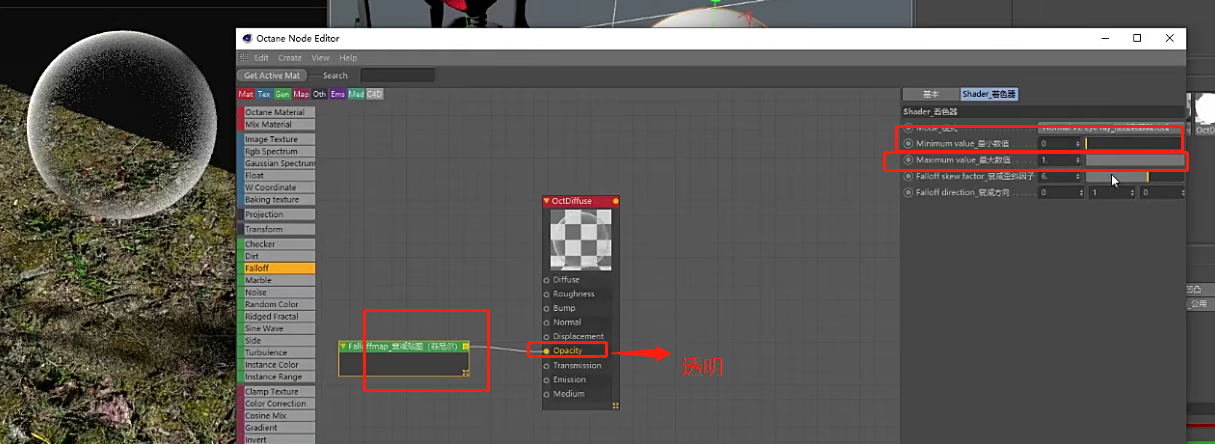Collapse the Falloffmap node triangle

(x=344, y=346)
